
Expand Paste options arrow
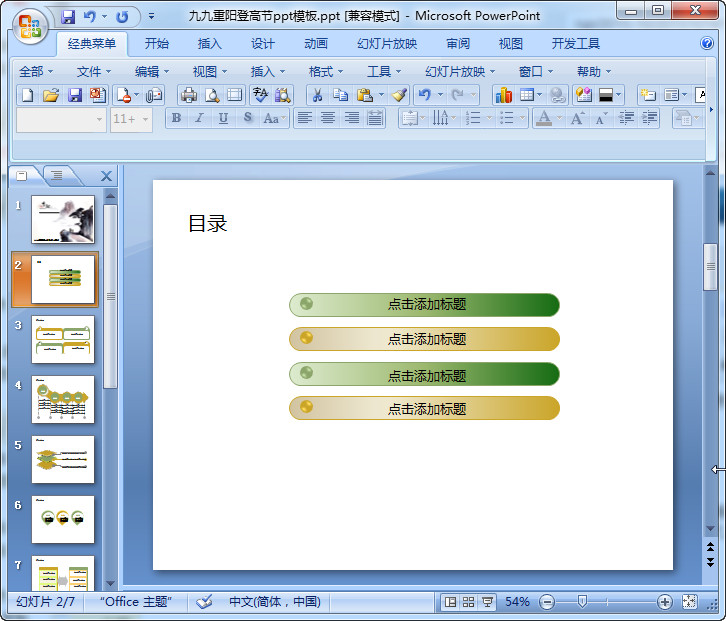(381, 95)
